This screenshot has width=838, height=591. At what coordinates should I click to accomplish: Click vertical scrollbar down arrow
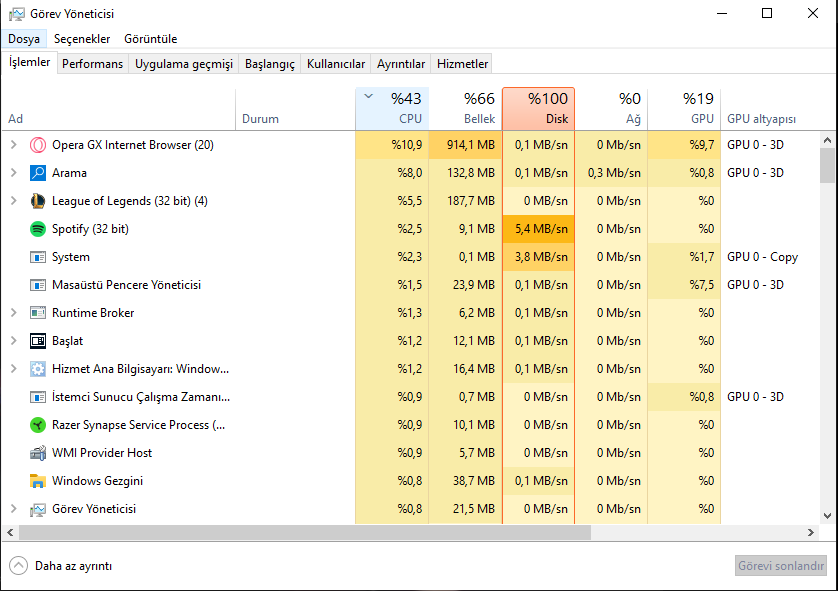click(827, 516)
